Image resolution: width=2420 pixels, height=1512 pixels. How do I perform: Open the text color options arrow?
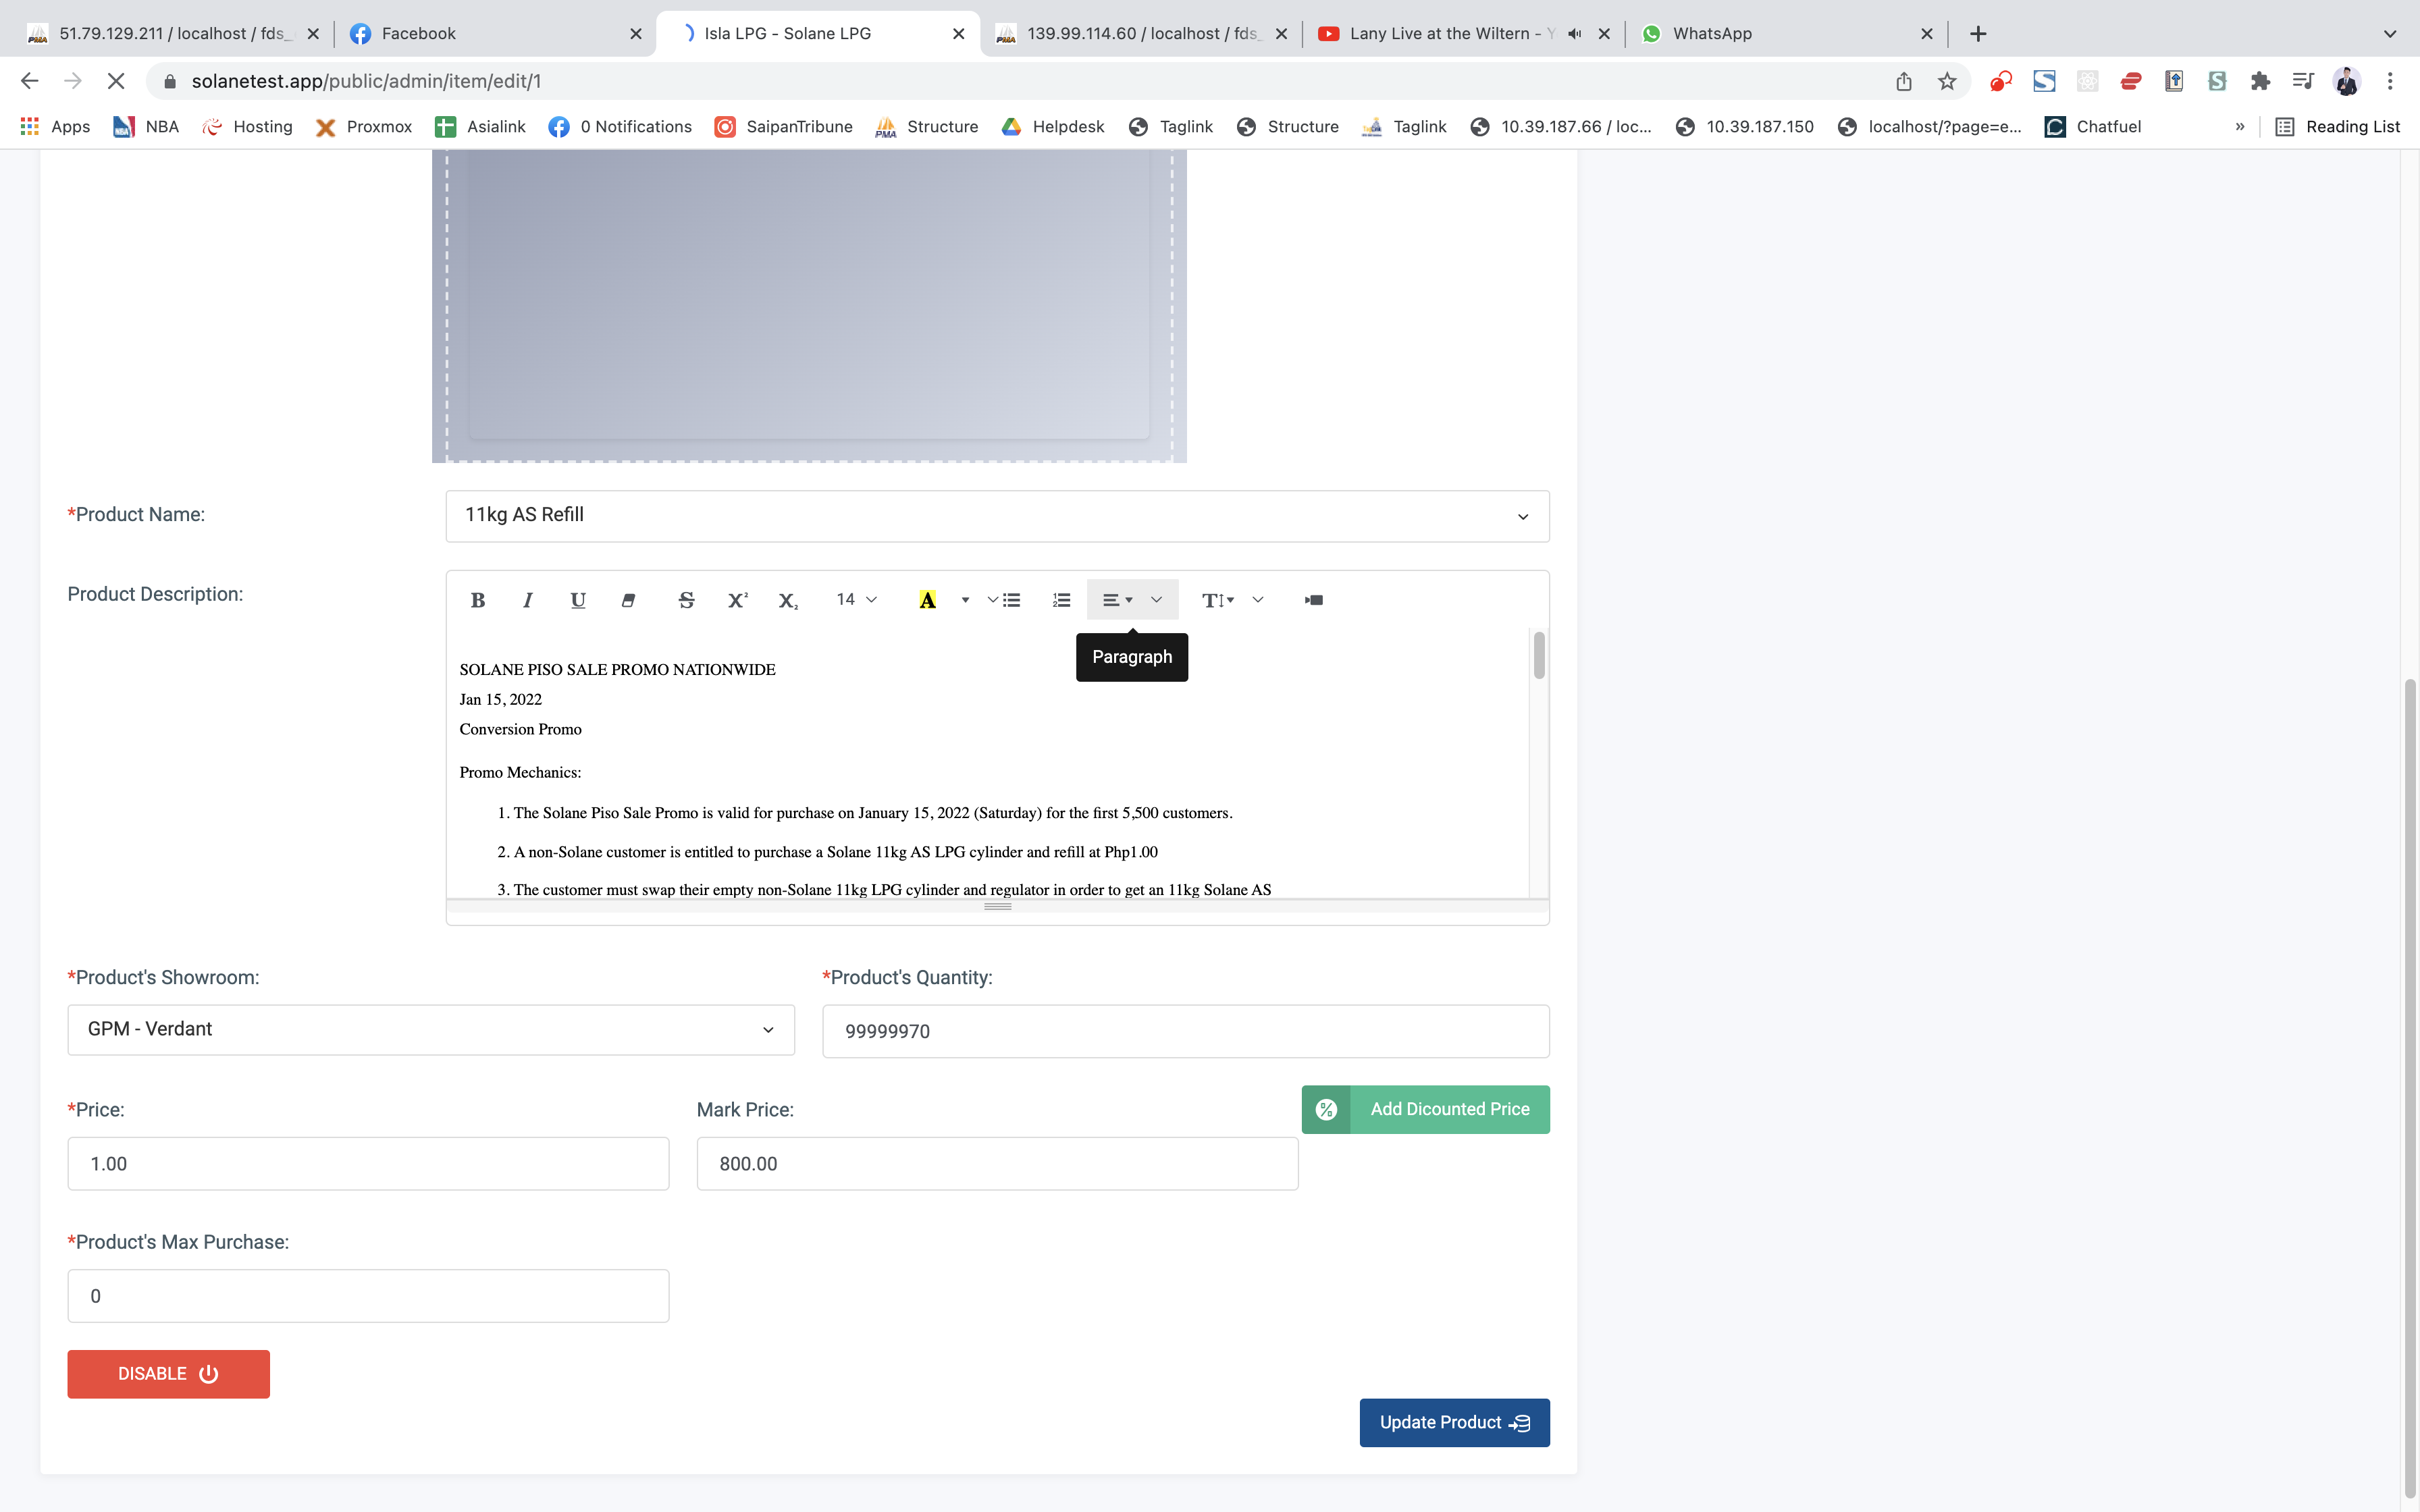pos(965,600)
